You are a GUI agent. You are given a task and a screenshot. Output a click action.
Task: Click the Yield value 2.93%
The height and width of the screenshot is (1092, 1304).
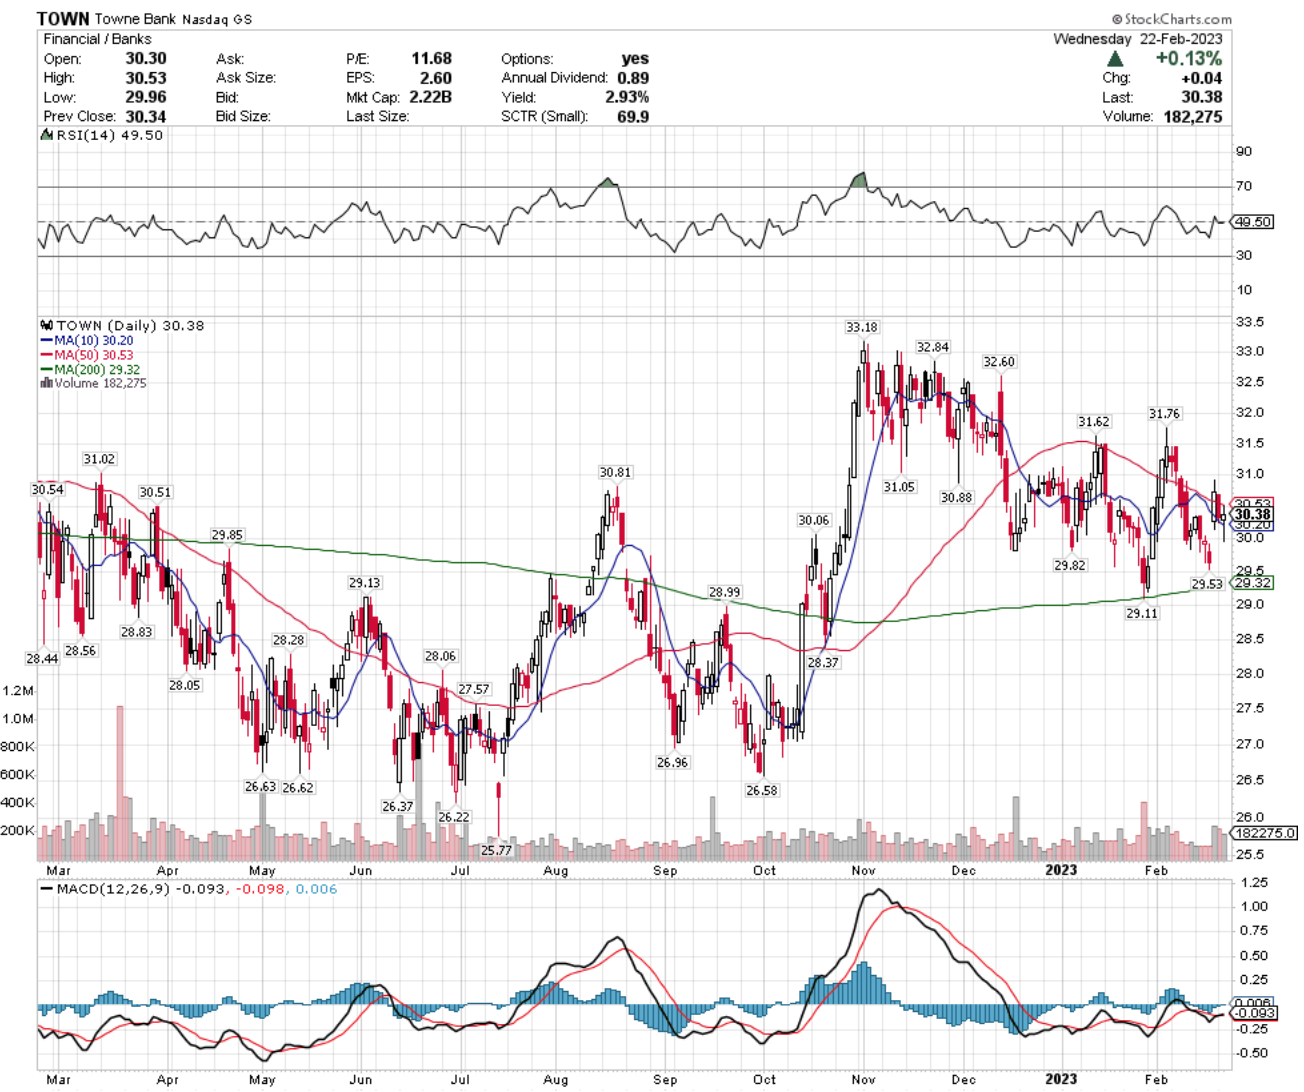pos(627,97)
